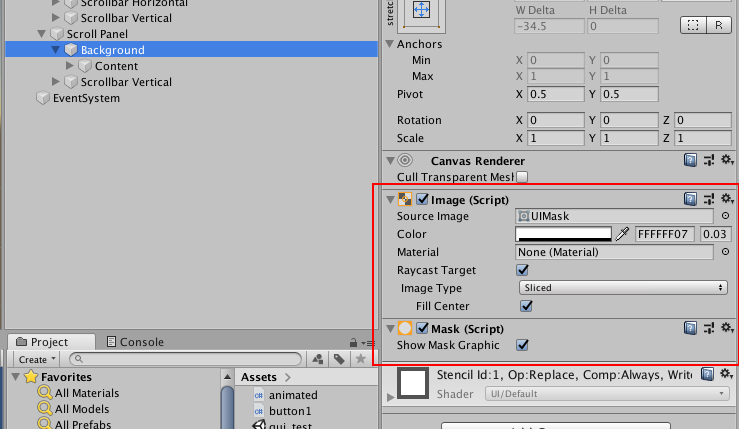739x429 pixels.
Task: Expand the Content hierarchy item
Action: (x=70, y=66)
